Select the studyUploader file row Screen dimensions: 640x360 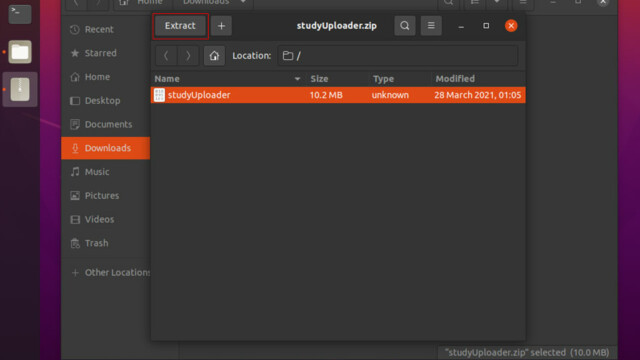338,95
